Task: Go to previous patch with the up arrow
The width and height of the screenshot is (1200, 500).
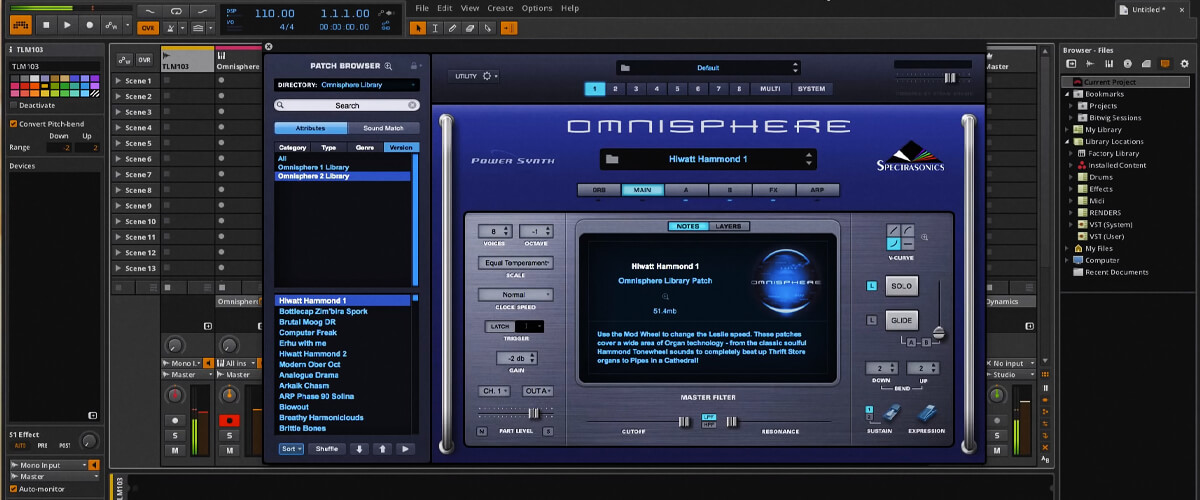Action: tap(382, 449)
